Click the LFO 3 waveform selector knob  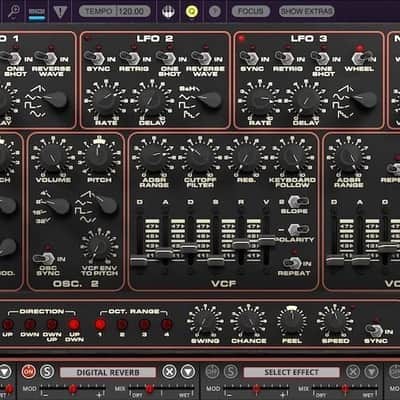coord(364,99)
